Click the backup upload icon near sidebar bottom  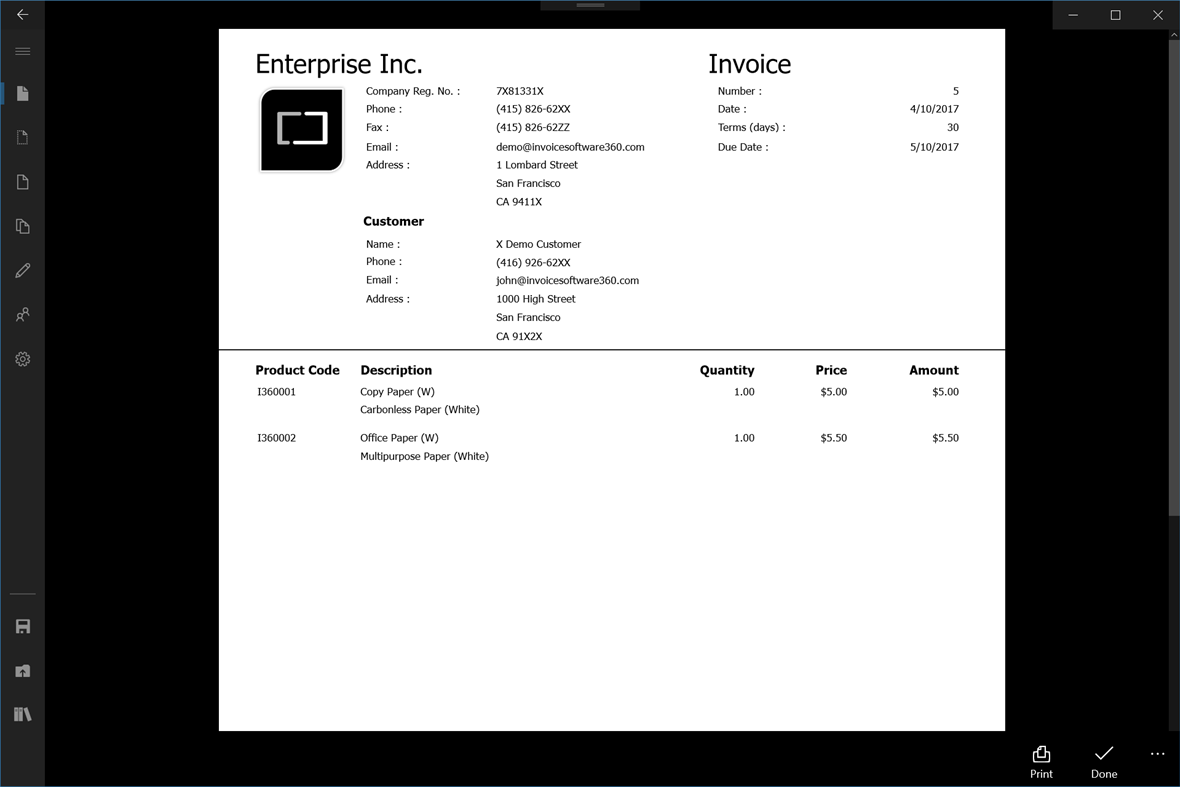point(22,670)
